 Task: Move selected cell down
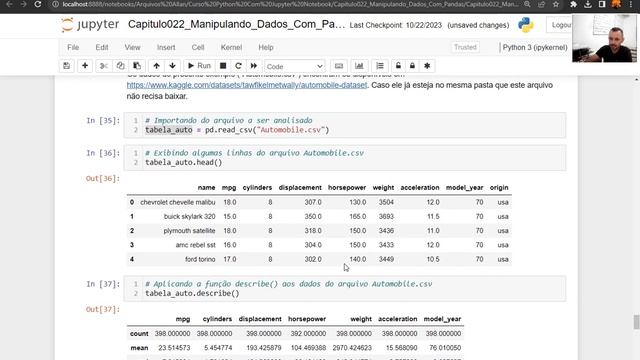pyautogui.click(x=172, y=66)
